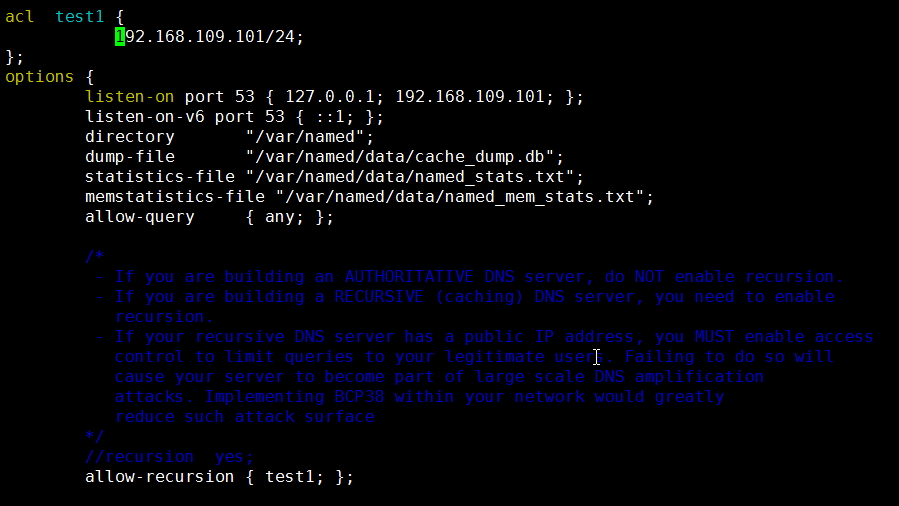
Task: Click the allow-recursion directive
Action: [159, 477]
